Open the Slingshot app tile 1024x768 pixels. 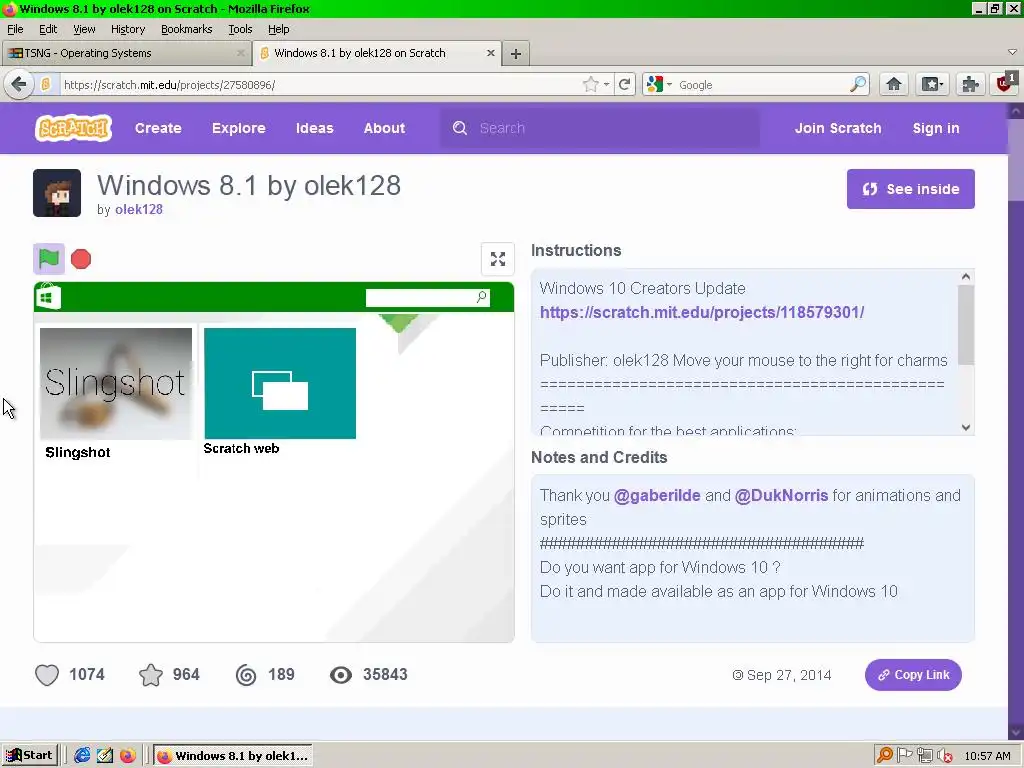coord(116,383)
